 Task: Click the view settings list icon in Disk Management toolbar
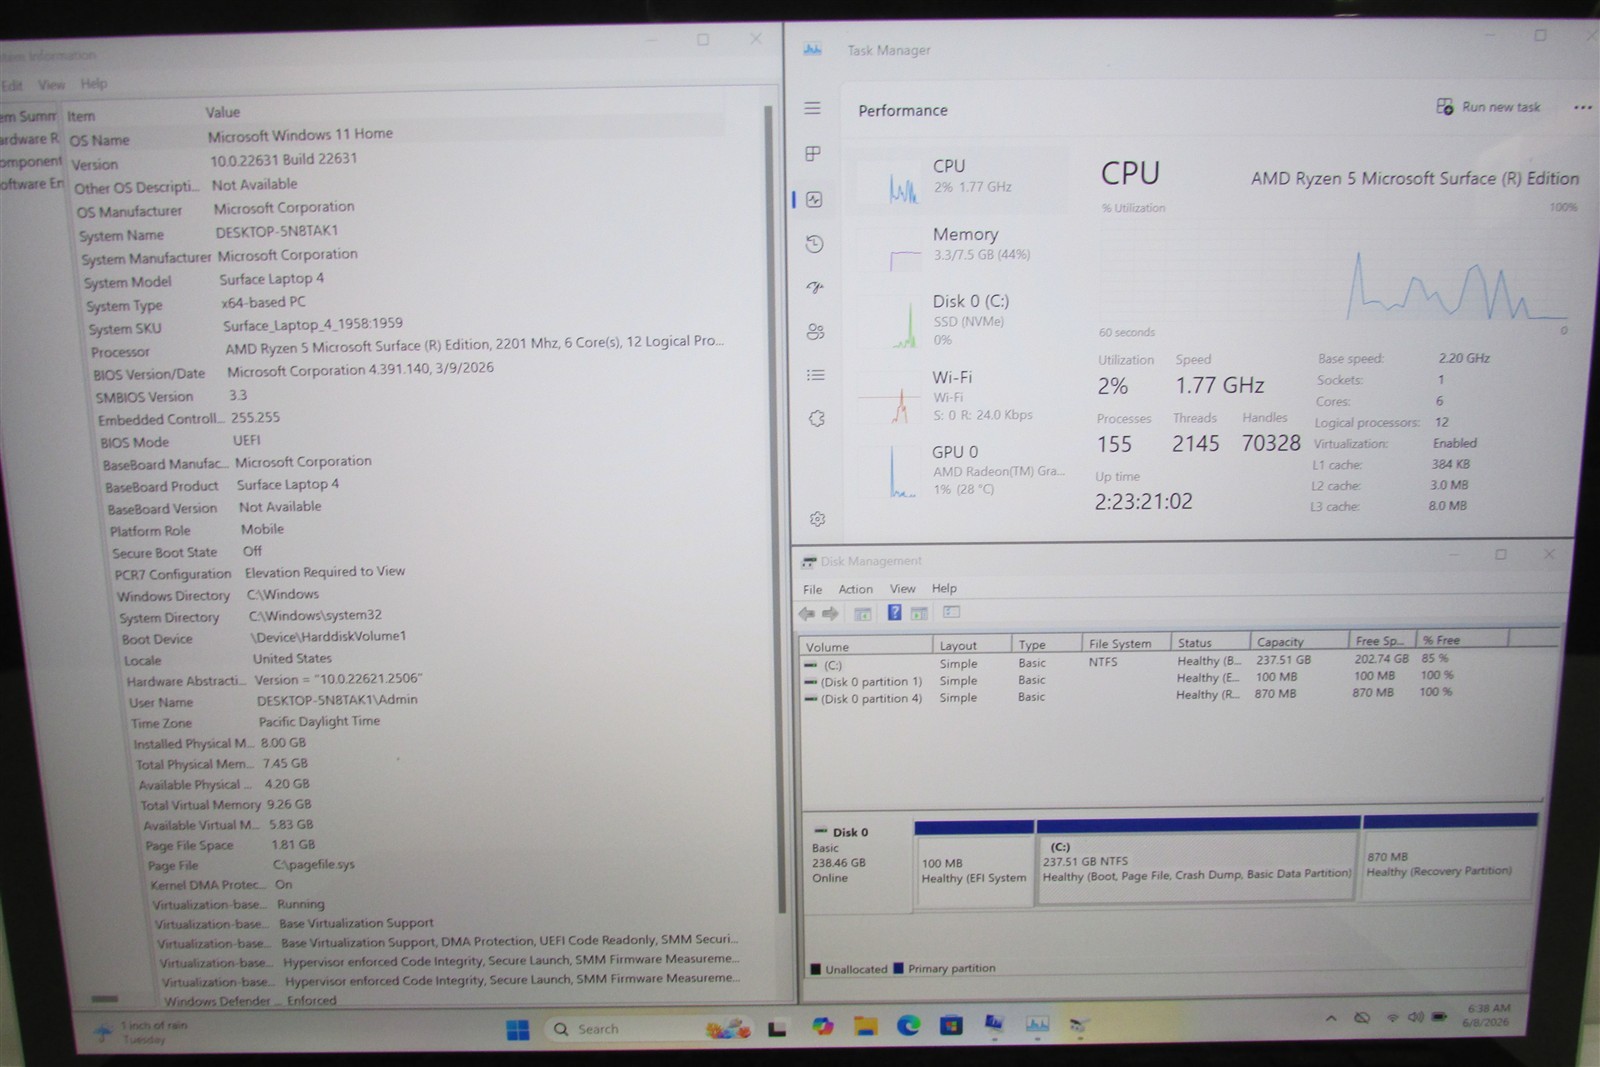pos(951,612)
